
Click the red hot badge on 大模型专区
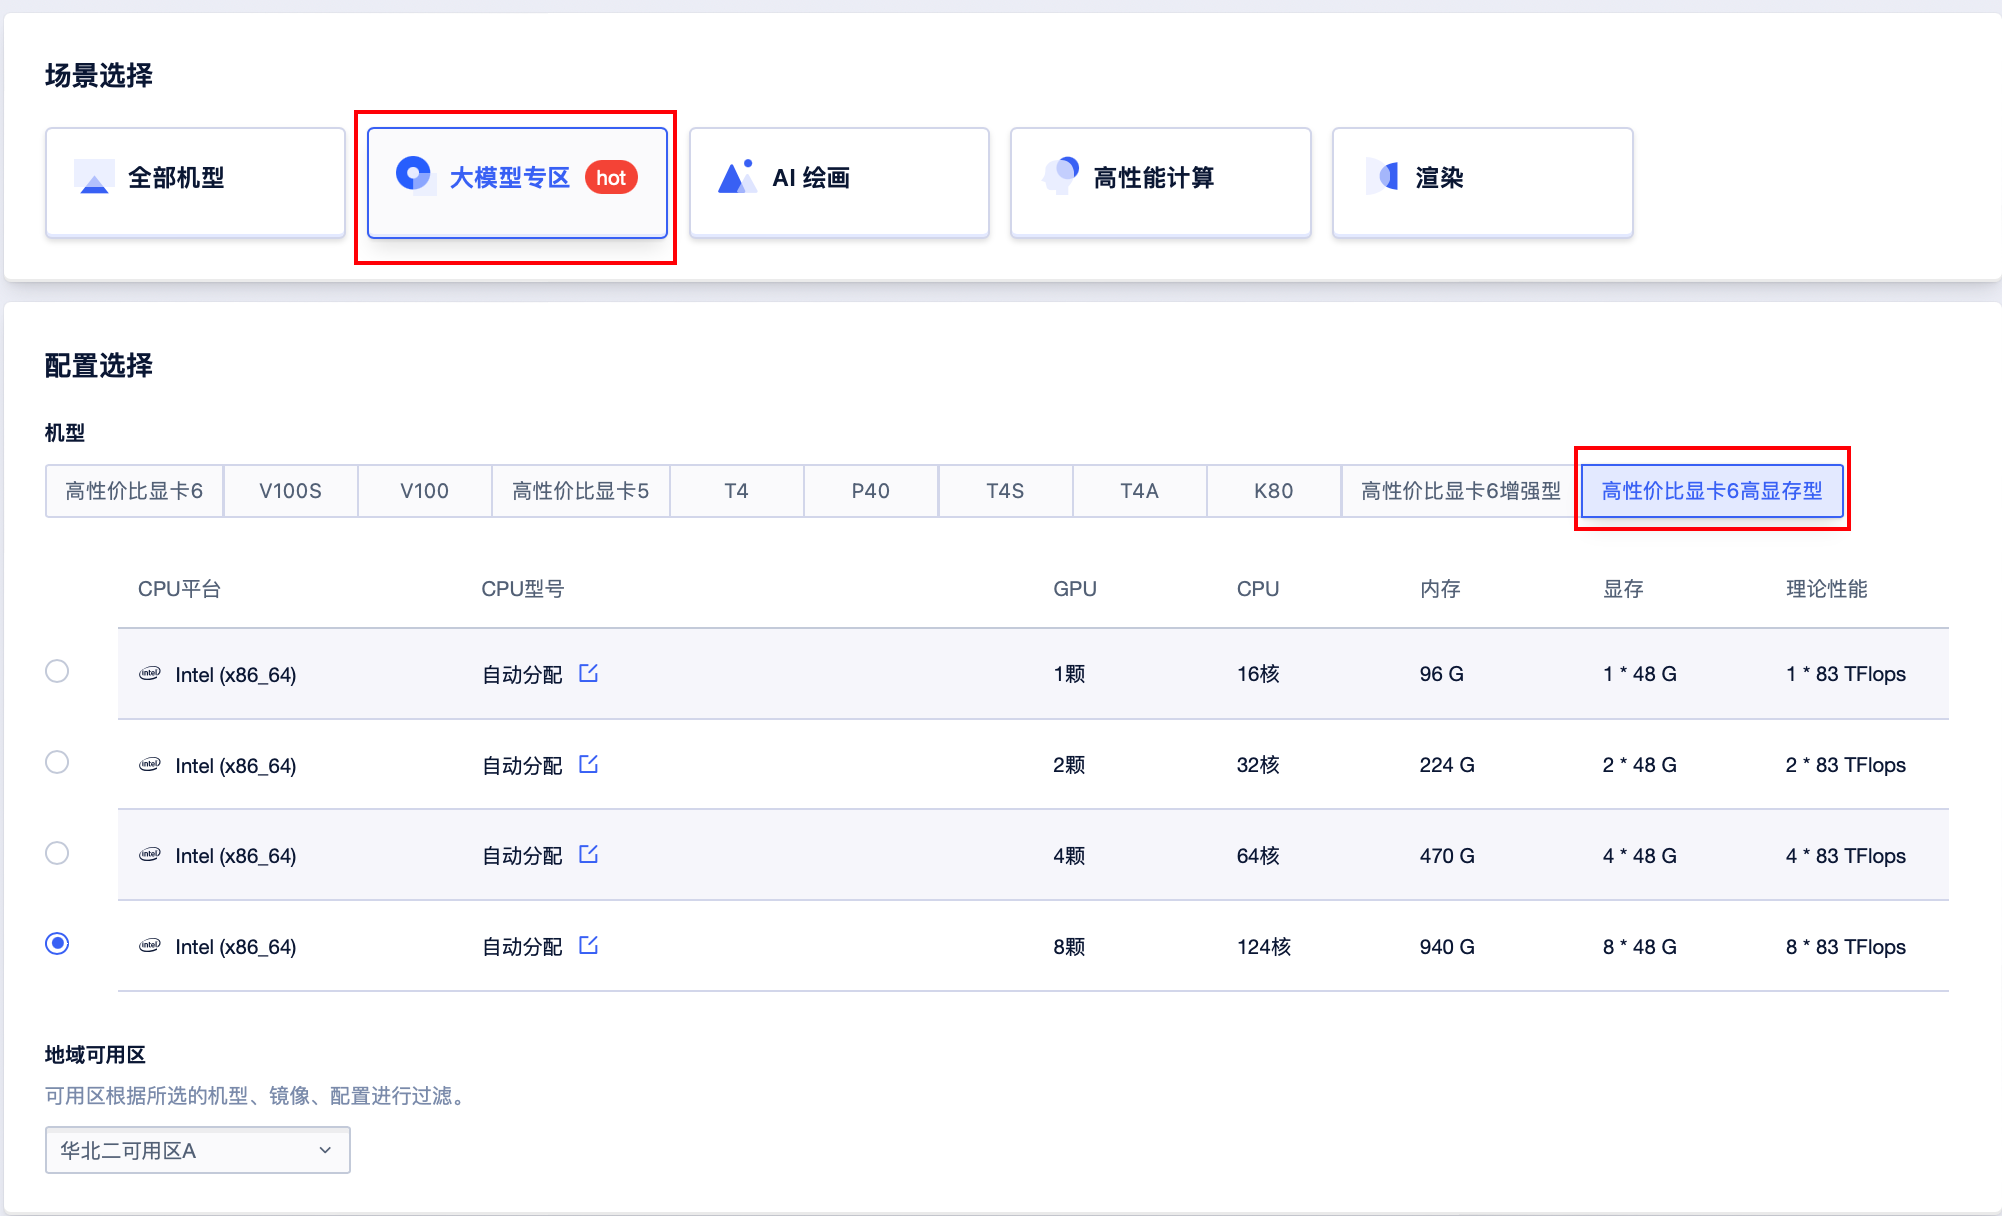pos(611,178)
